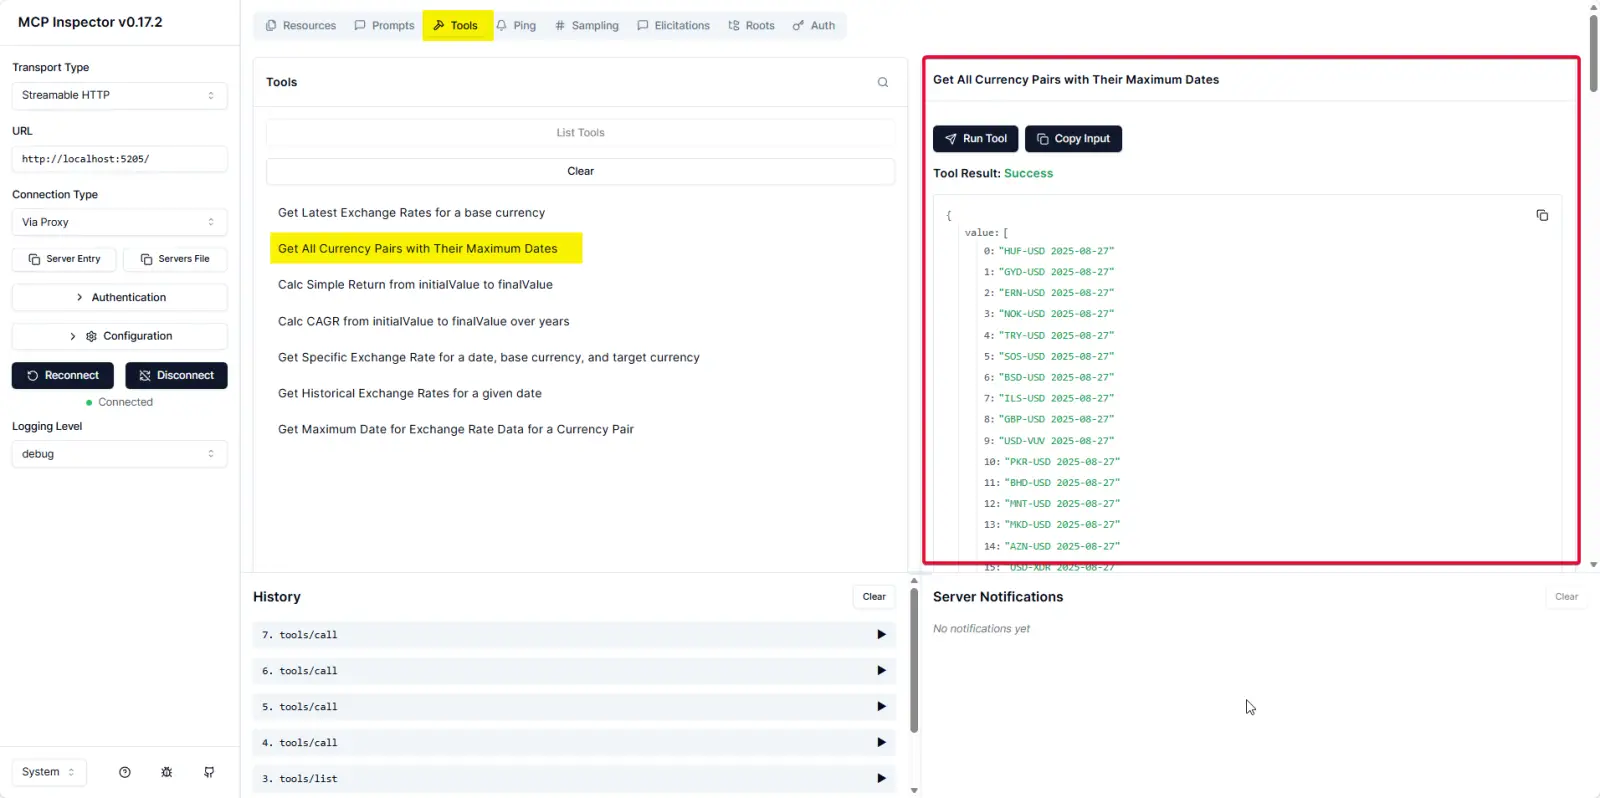Viewport: 1600px width, 798px height.
Task: Open the System theme selector
Action: 48,772
